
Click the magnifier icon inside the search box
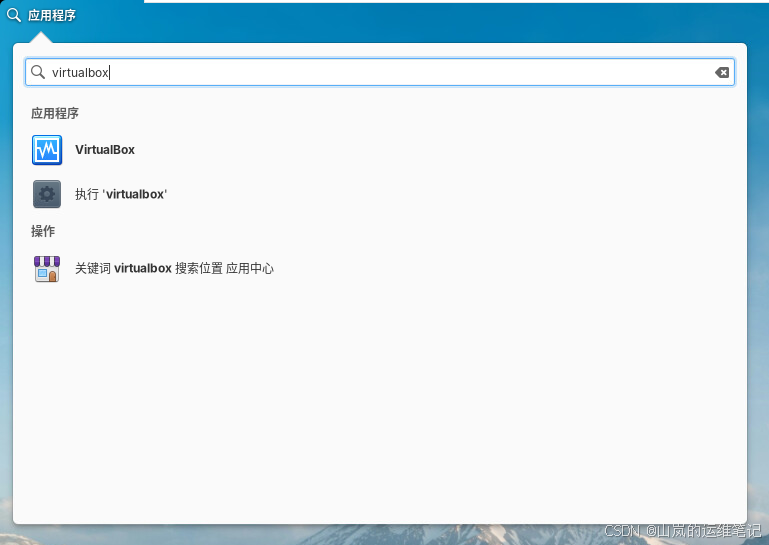coord(38,72)
